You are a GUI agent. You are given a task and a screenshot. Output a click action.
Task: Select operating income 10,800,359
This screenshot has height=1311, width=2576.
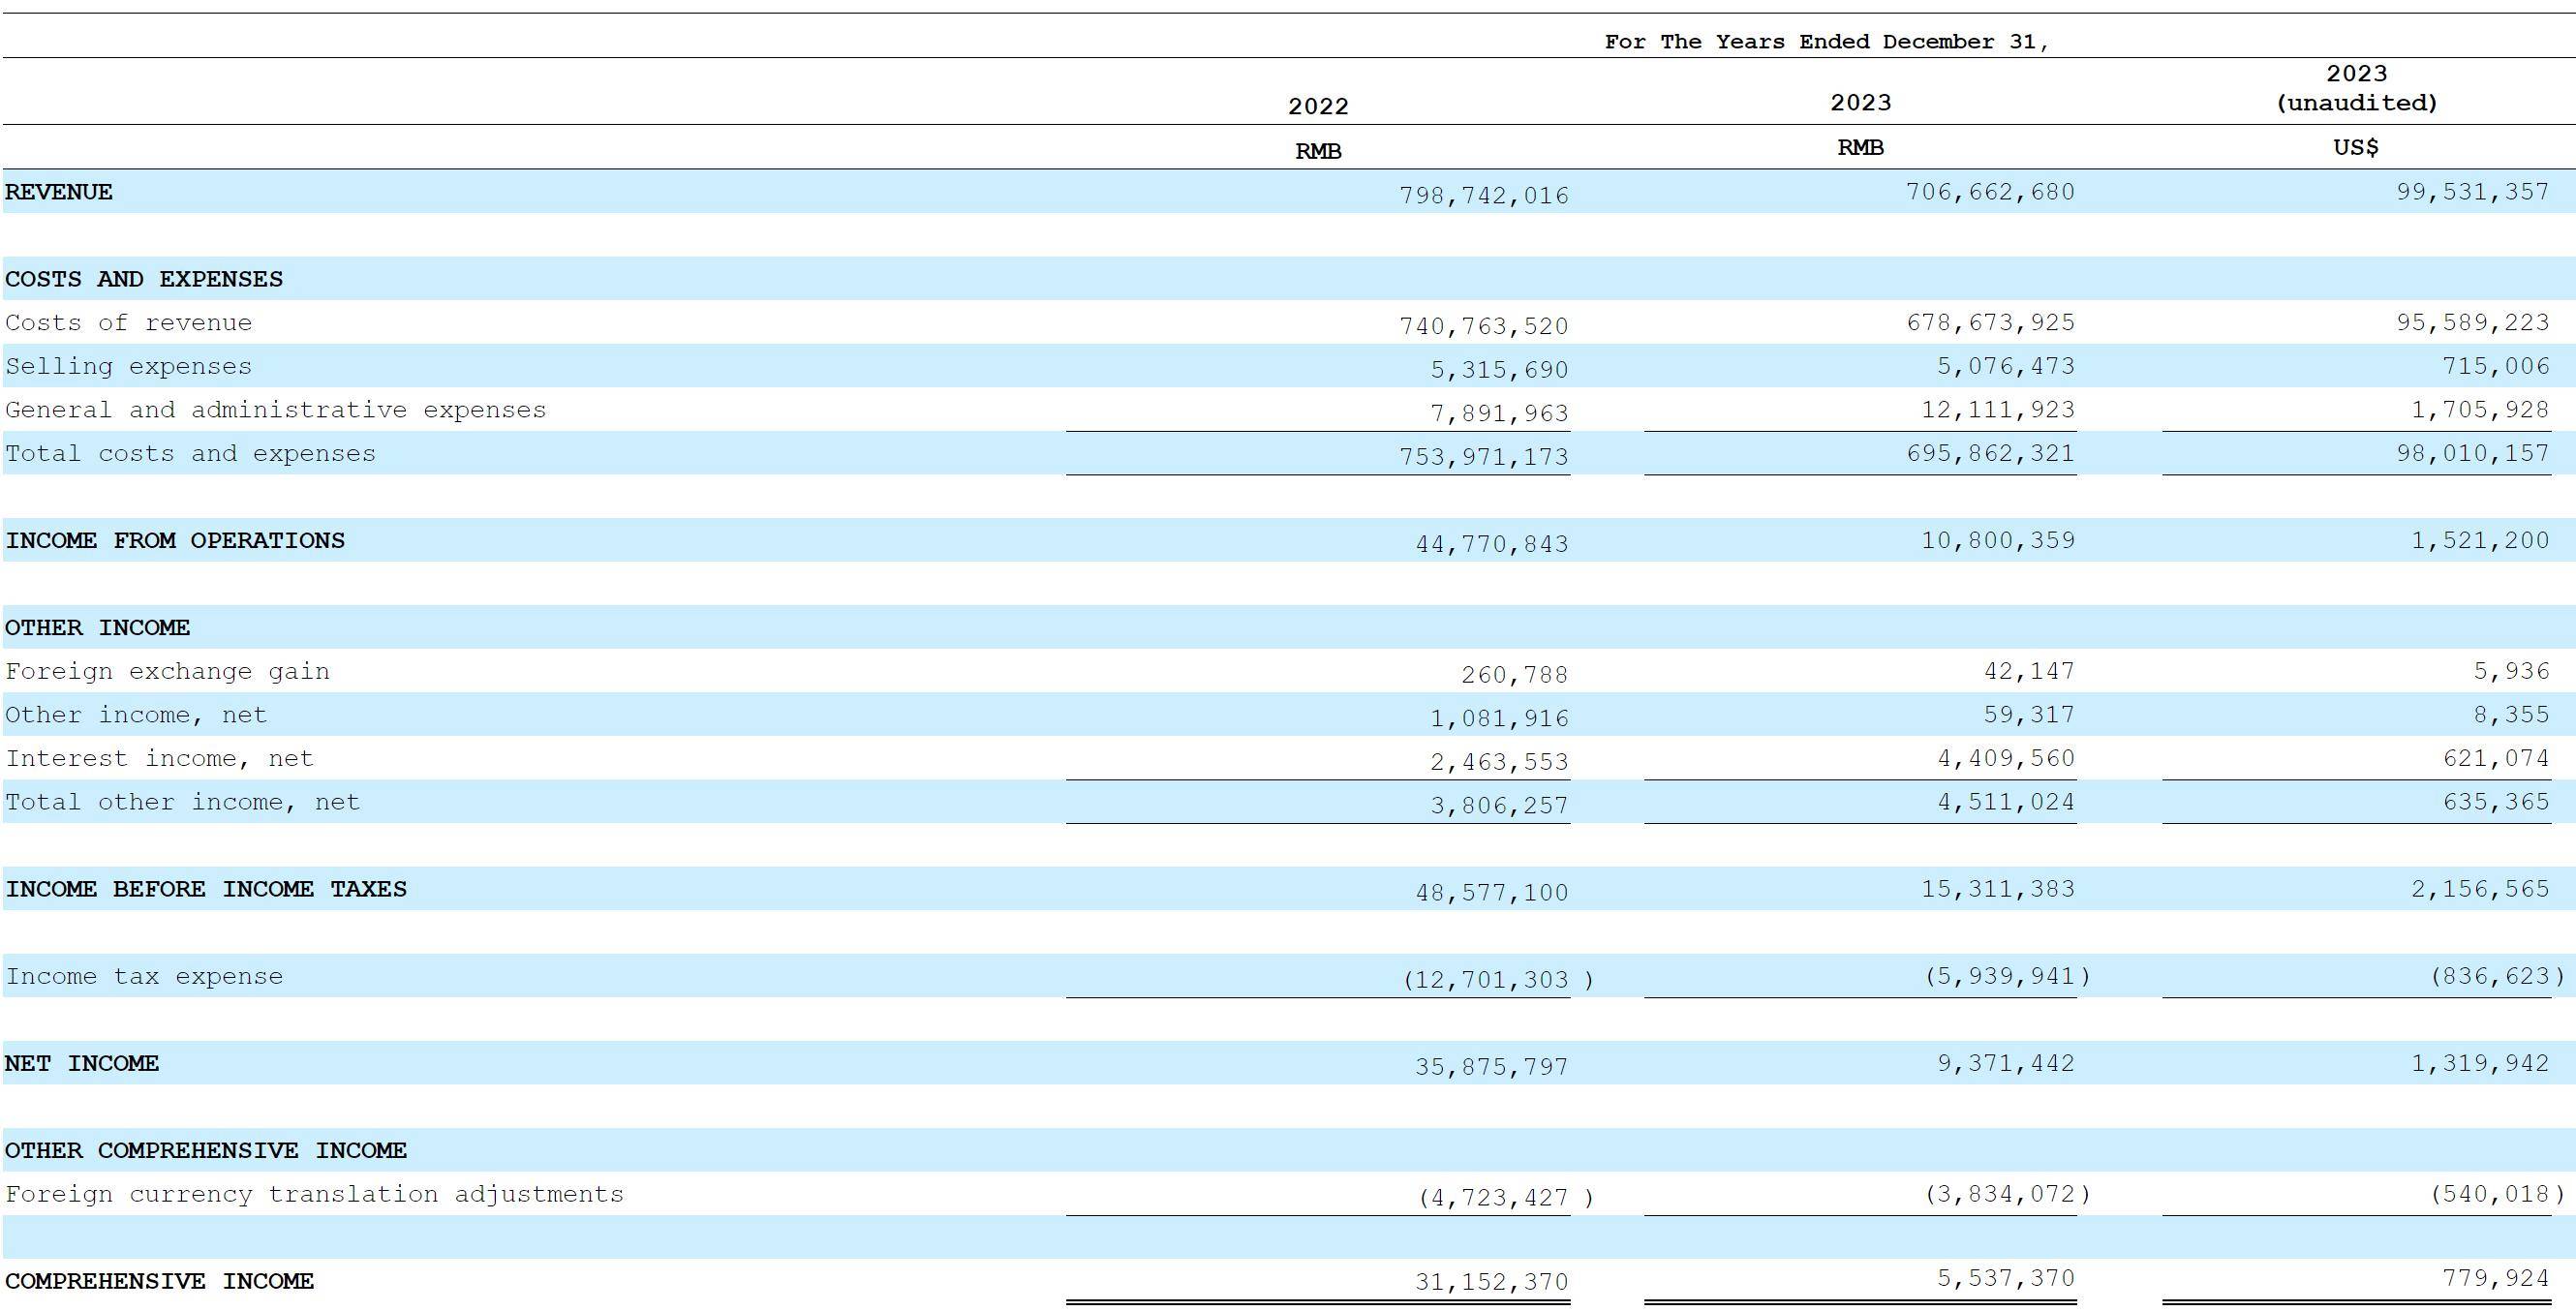point(1998,541)
